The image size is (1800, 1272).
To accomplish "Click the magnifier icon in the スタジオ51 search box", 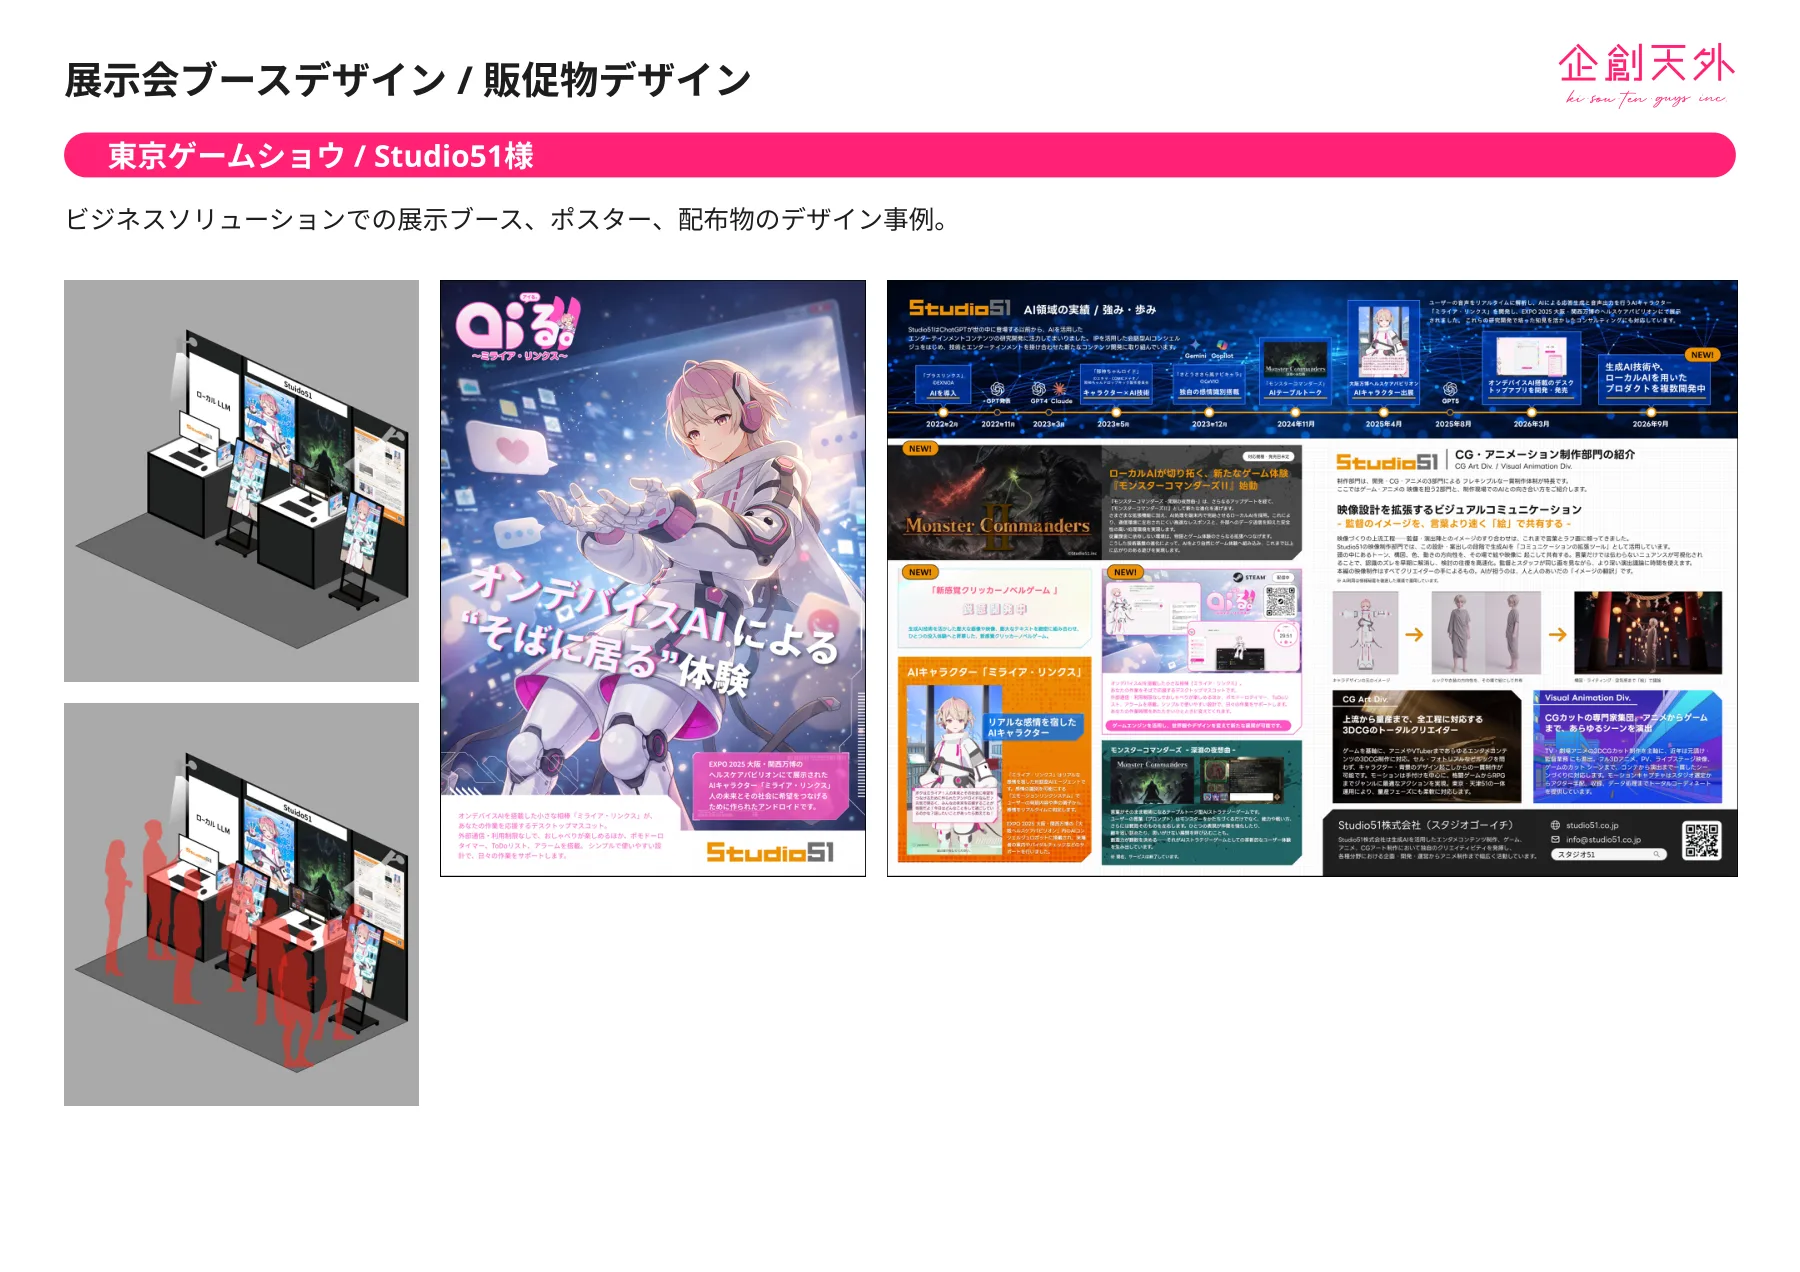I will (x=1656, y=854).
